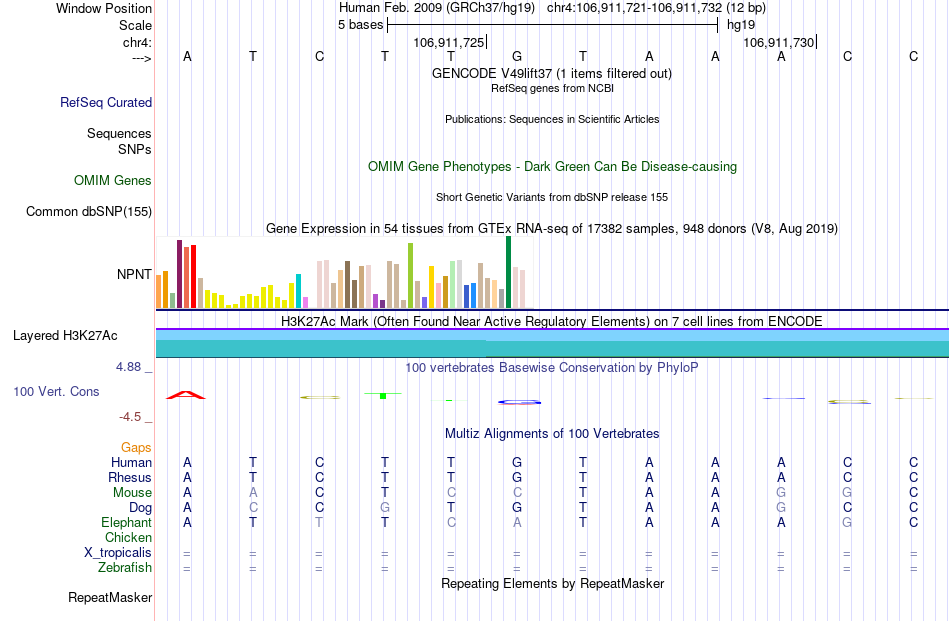950x621 pixels.
Task: Click the SNPs track label
Action: tap(135, 149)
